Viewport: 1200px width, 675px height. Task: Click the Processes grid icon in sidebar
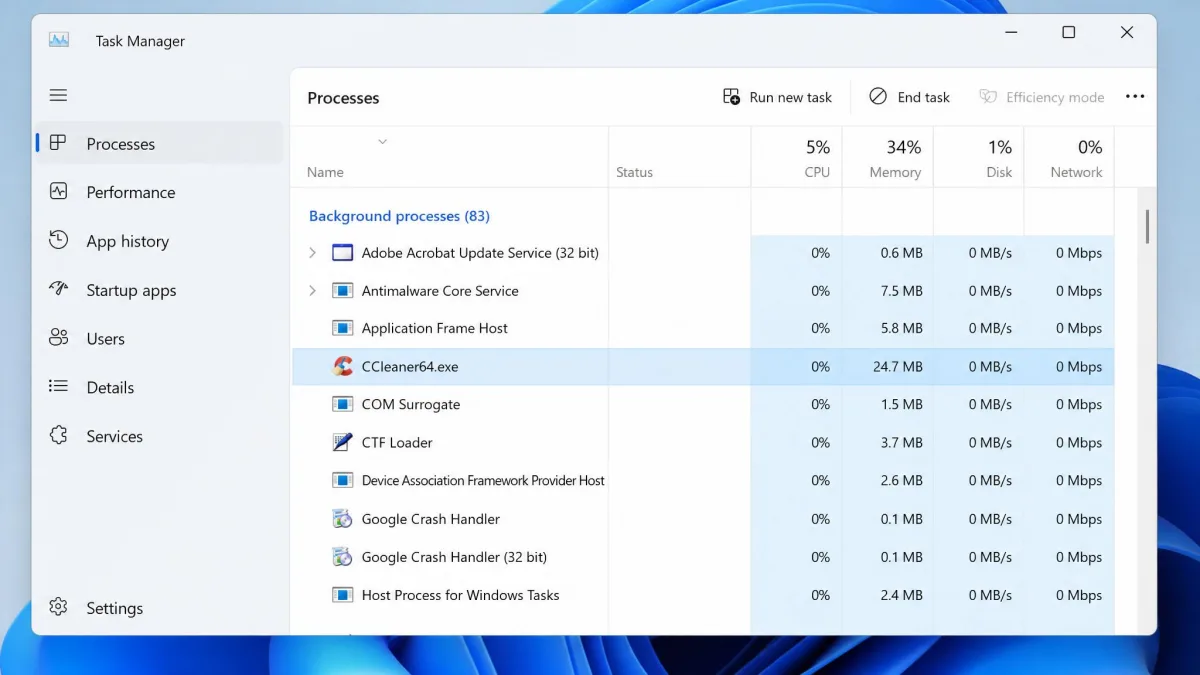point(58,143)
